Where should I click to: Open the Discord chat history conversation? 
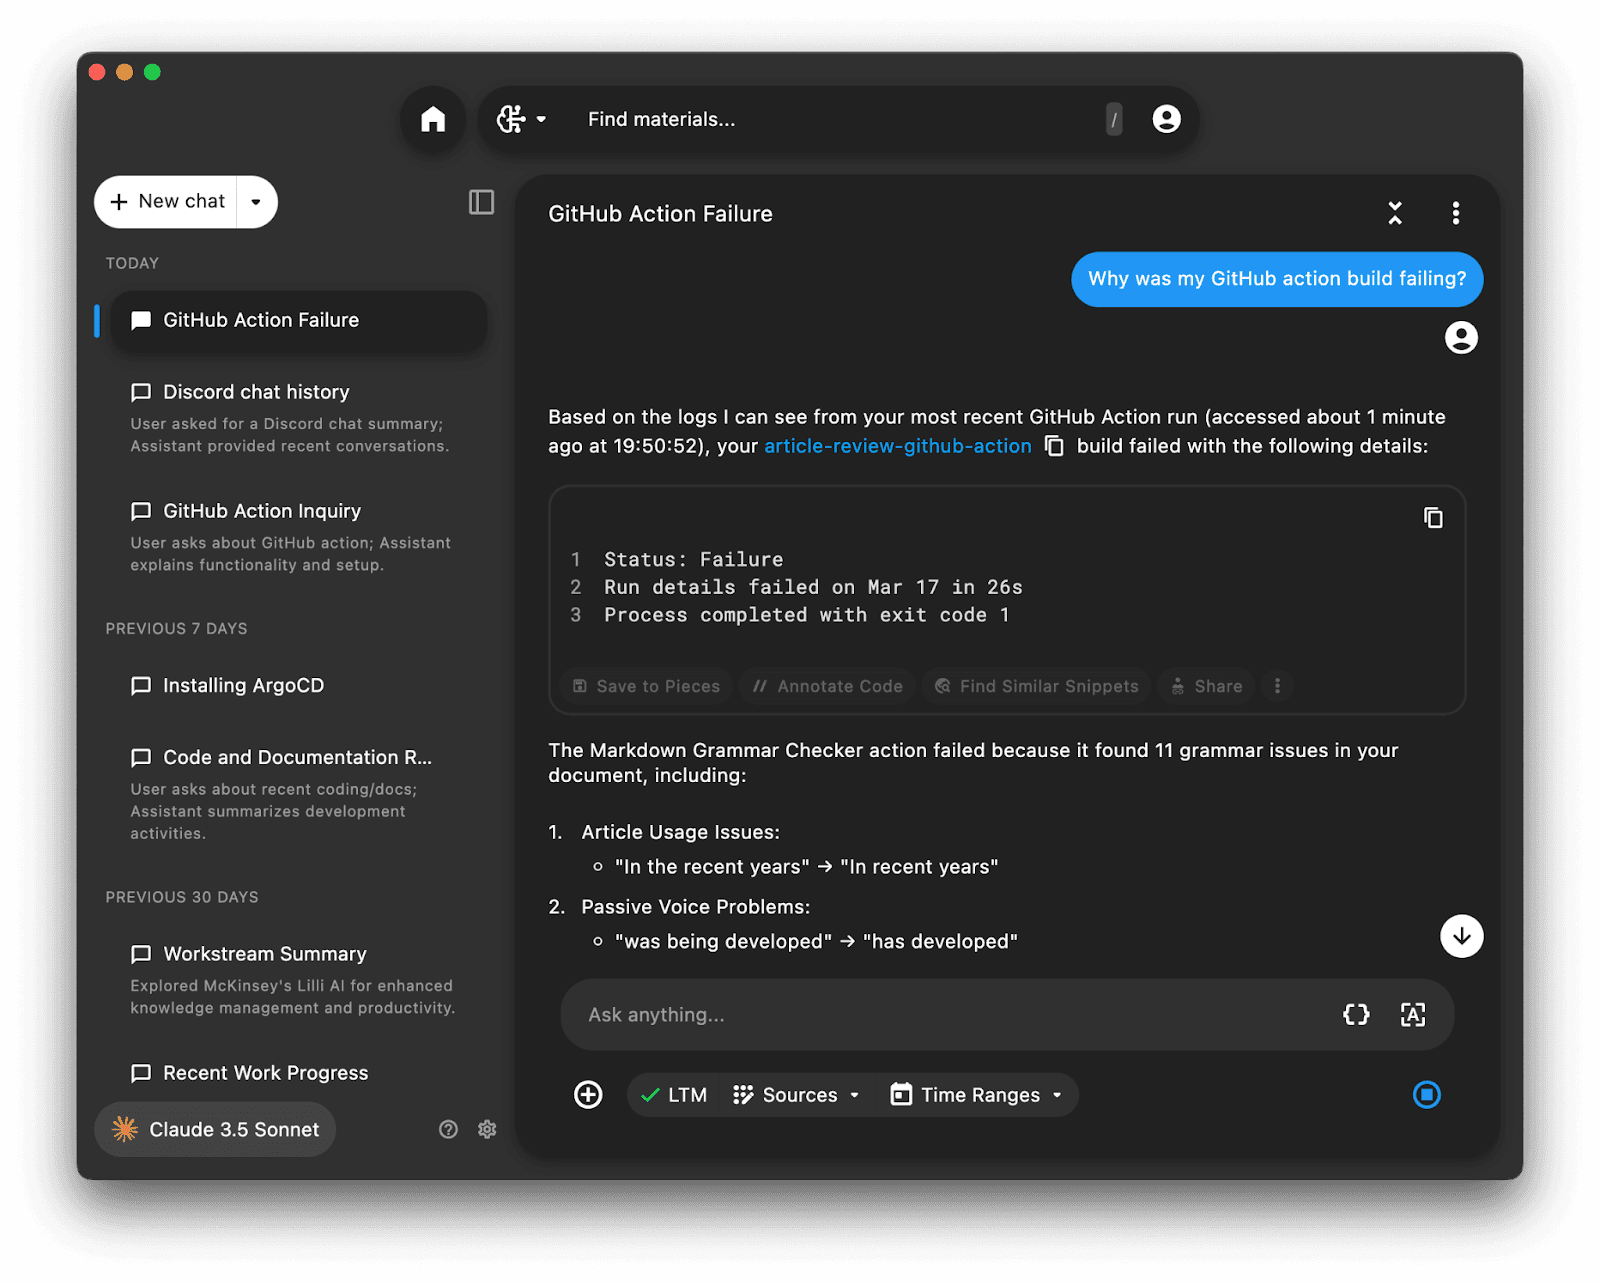[x=298, y=417]
